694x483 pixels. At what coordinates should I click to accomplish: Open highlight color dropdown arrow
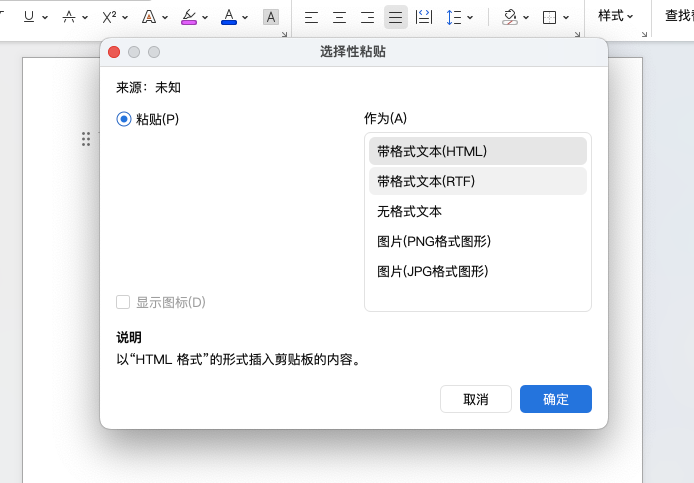click(204, 18)
